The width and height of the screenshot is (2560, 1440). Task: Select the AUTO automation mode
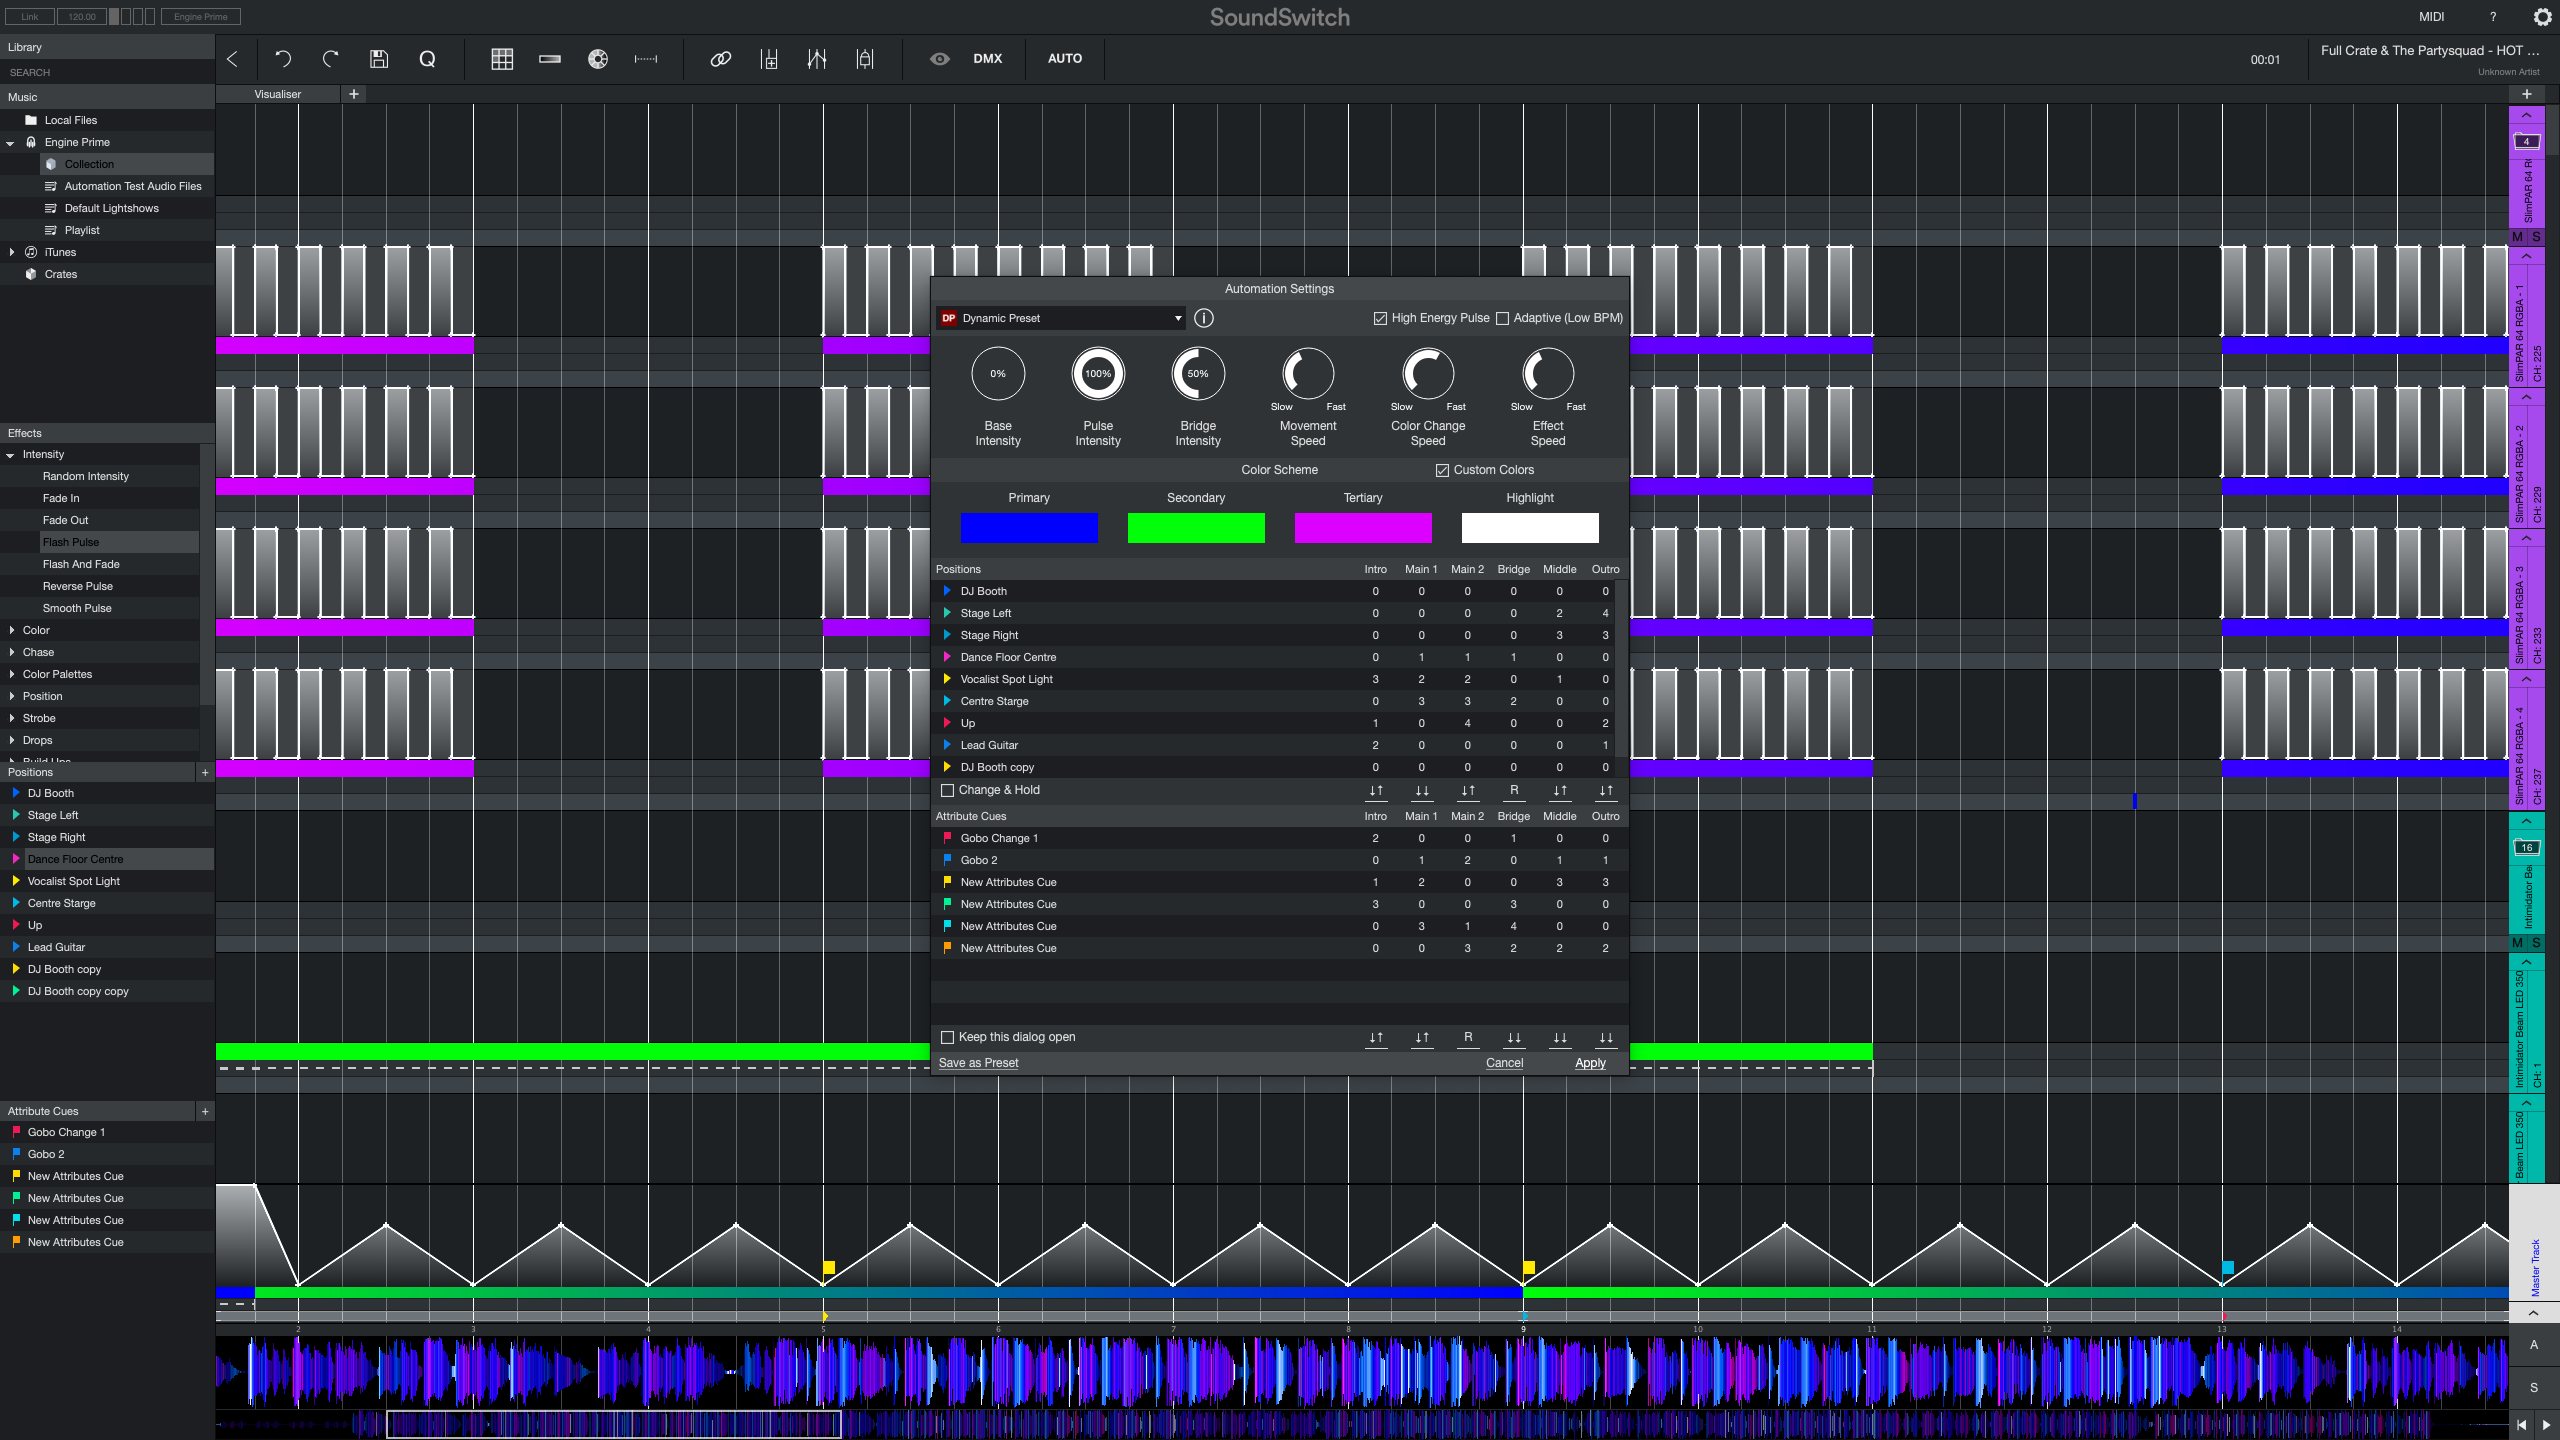pyautogui.click(x=1062, y=58)
